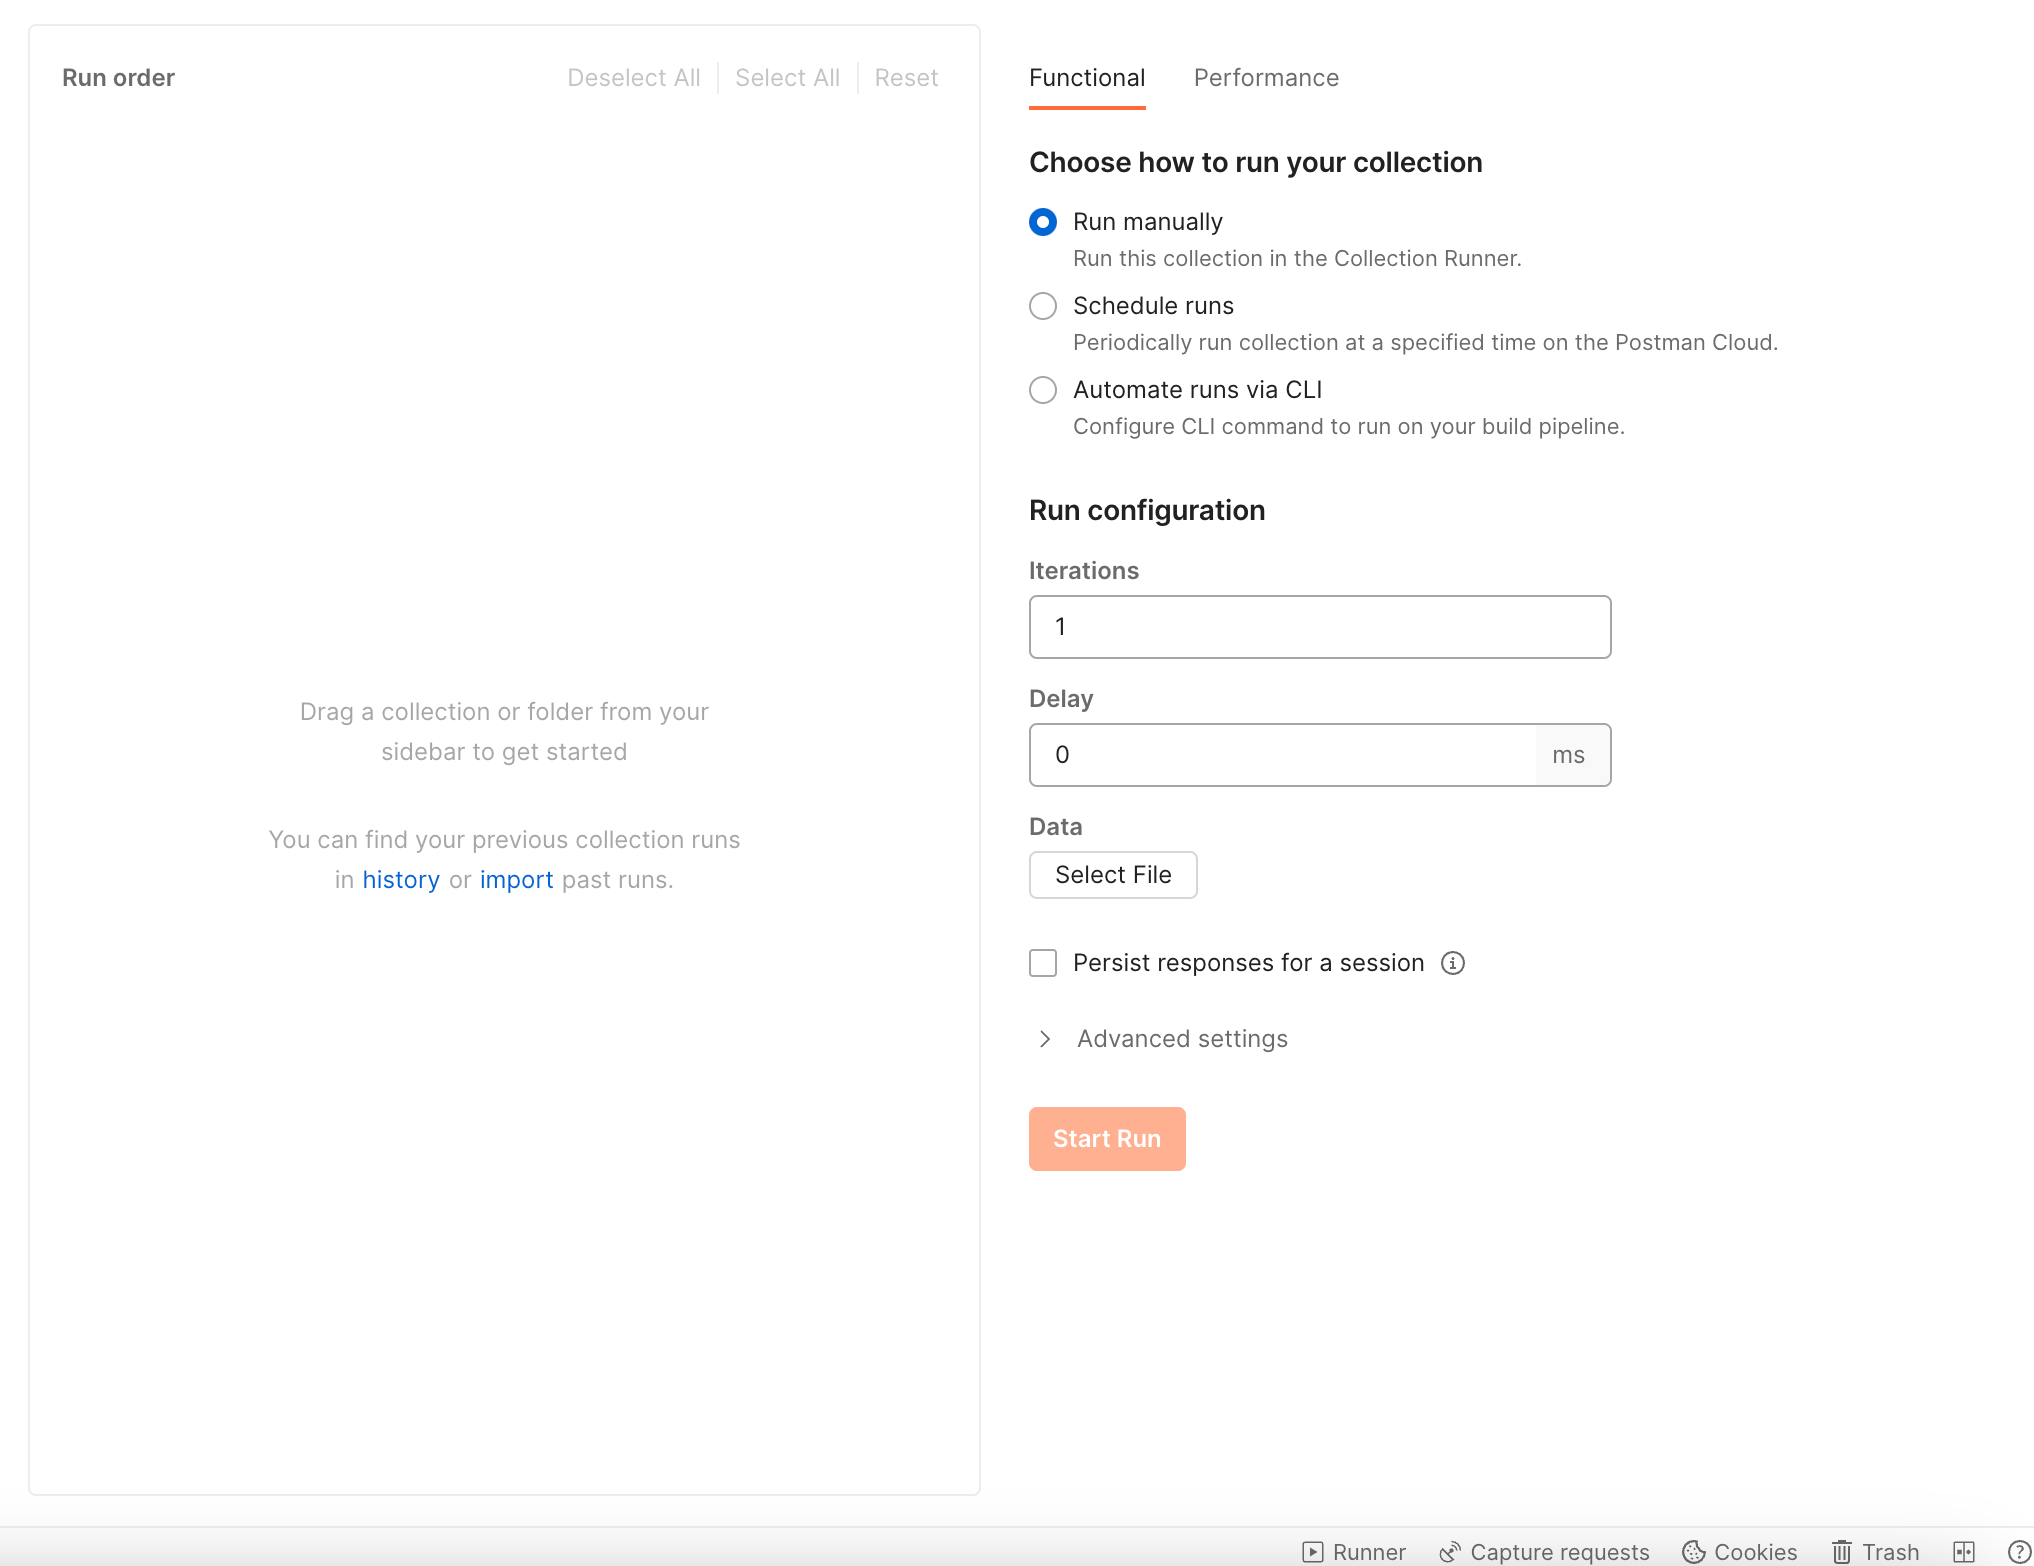The height and width of the screenshot is (1566, 2034).
Task: Open the Functional tab
Action: tap(1086, 78)
